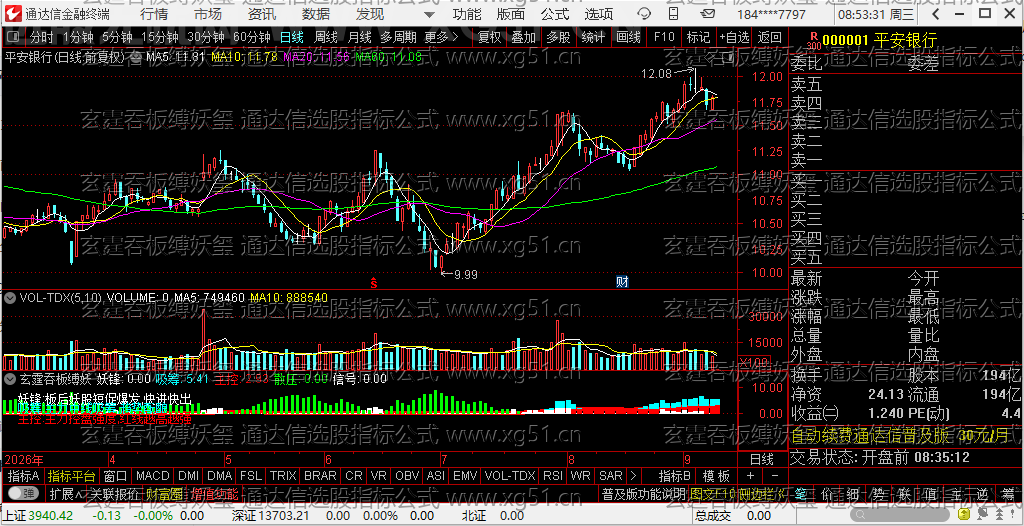Image resolution: width=1024 pixels, height=526 pixels.
Task: Switch to 15分钟 chart period
Action: (x=159, y=37)
